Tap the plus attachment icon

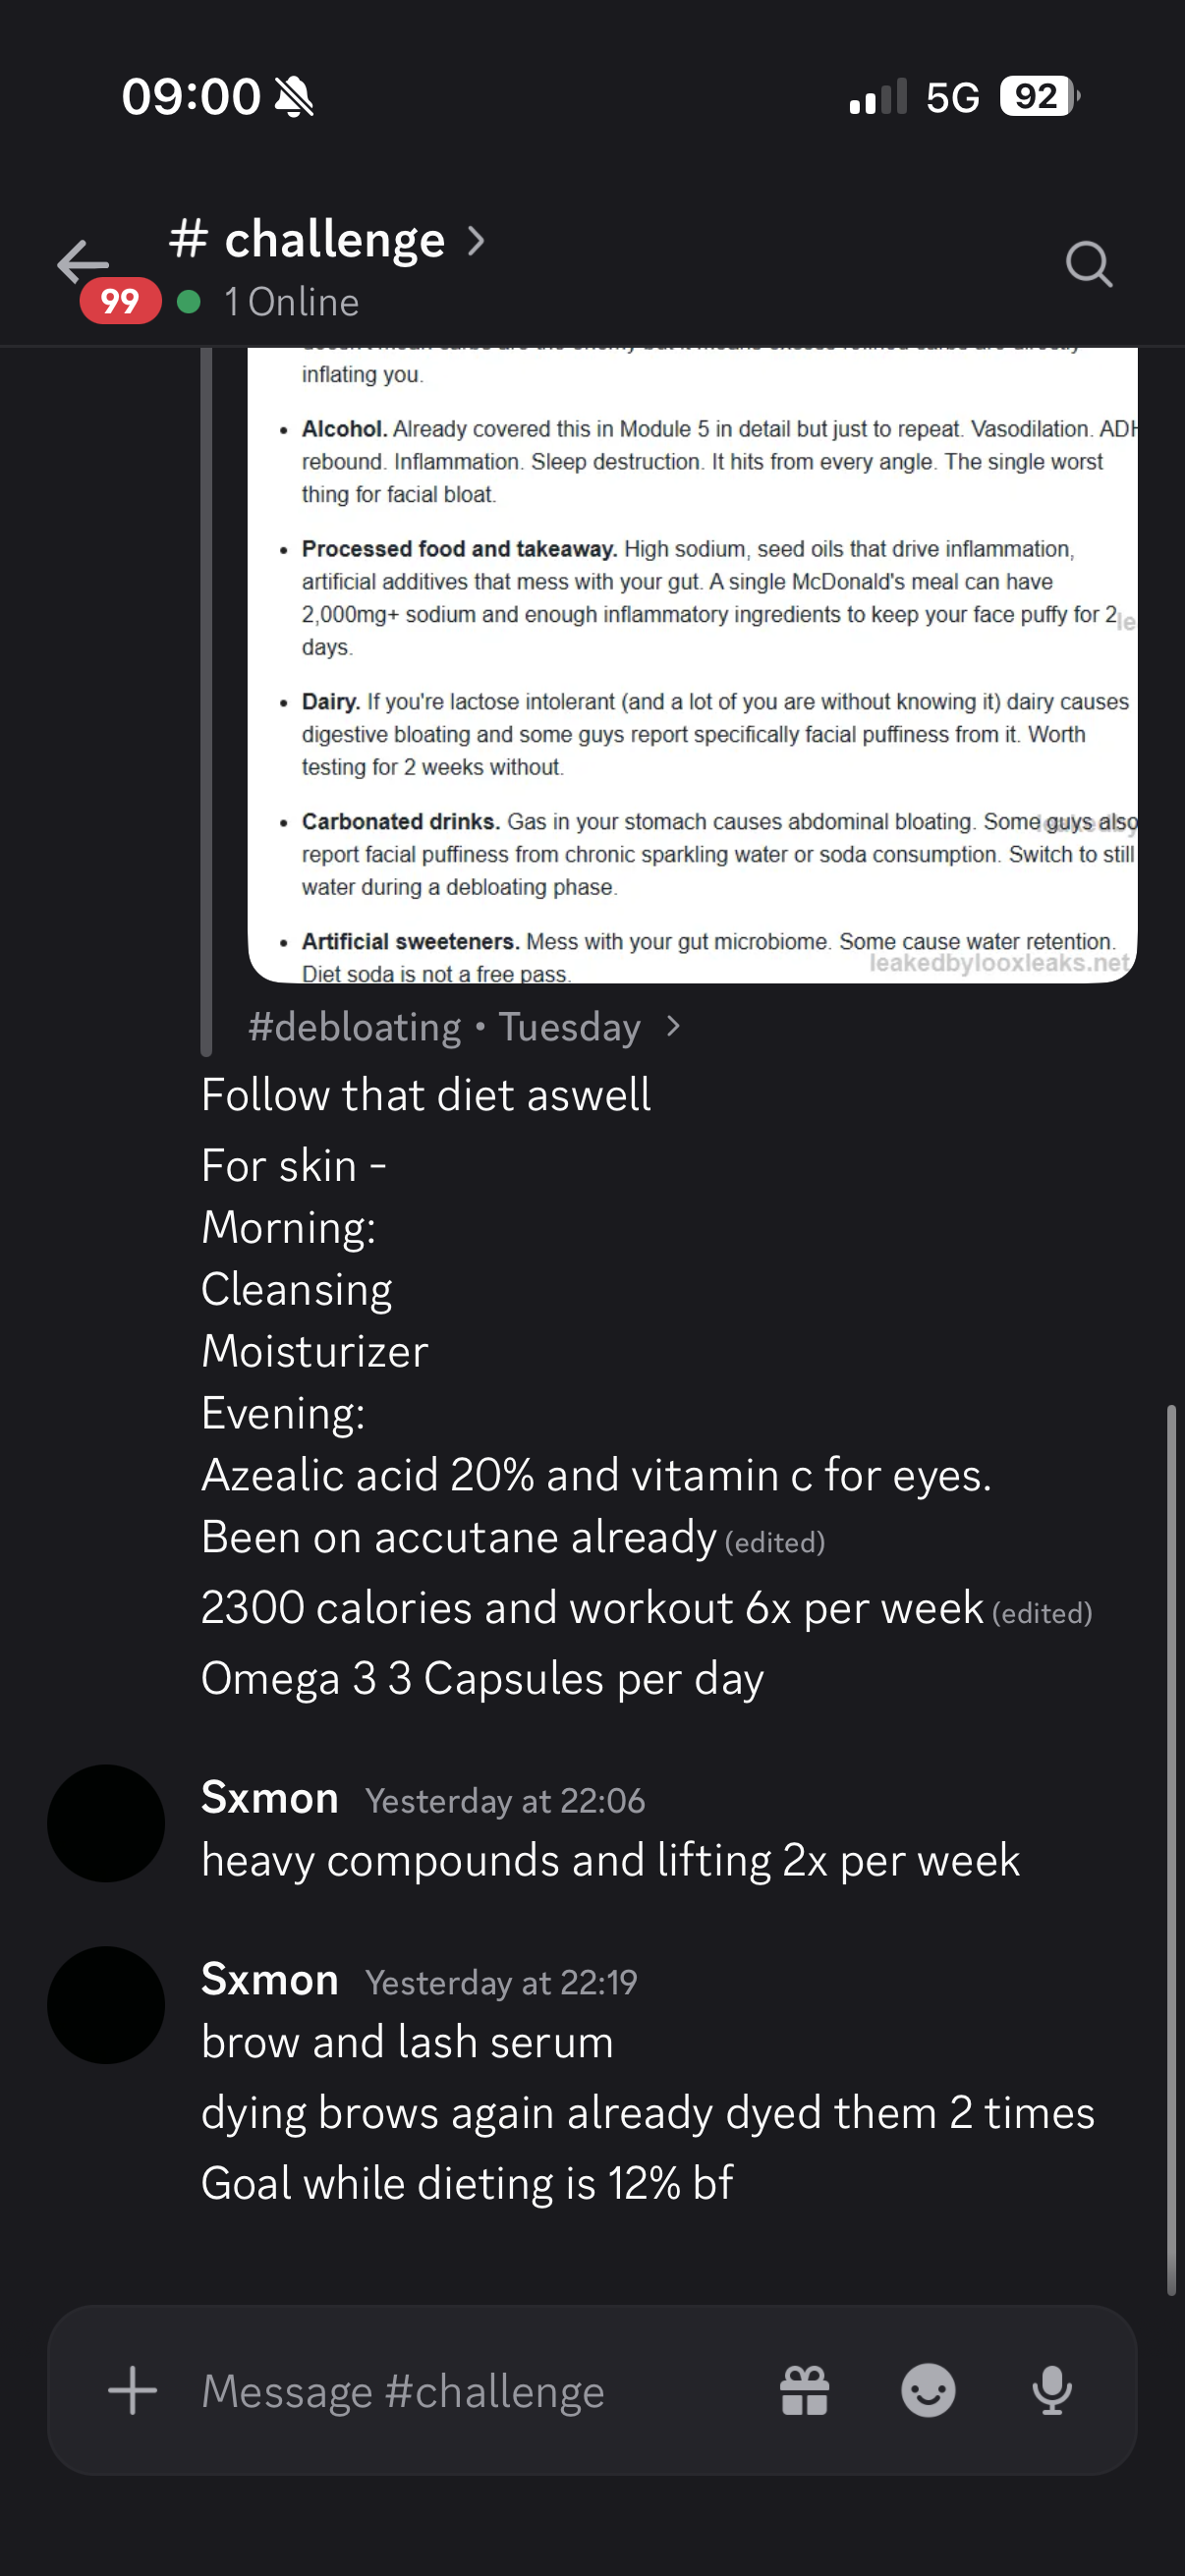tap(133, 2391)
